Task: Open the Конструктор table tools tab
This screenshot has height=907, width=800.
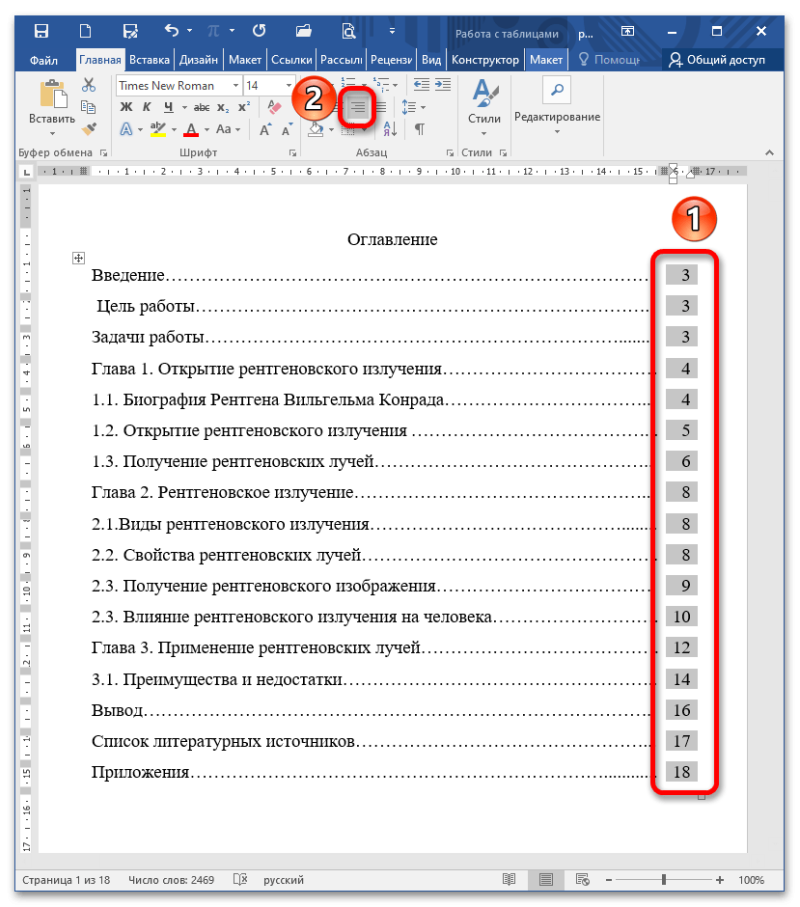Action: point(485,60)
